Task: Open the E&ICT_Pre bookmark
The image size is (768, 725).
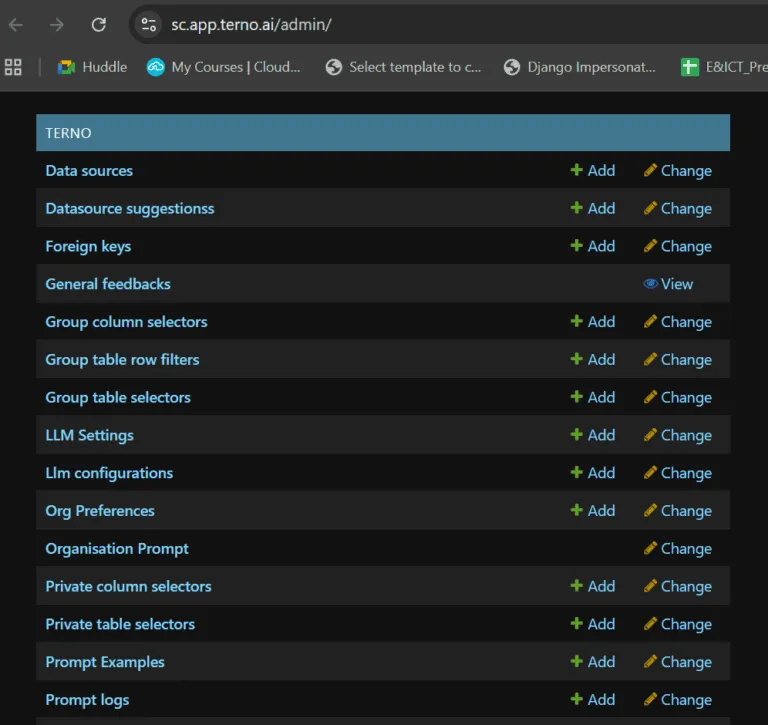Action: coord(724,67)
